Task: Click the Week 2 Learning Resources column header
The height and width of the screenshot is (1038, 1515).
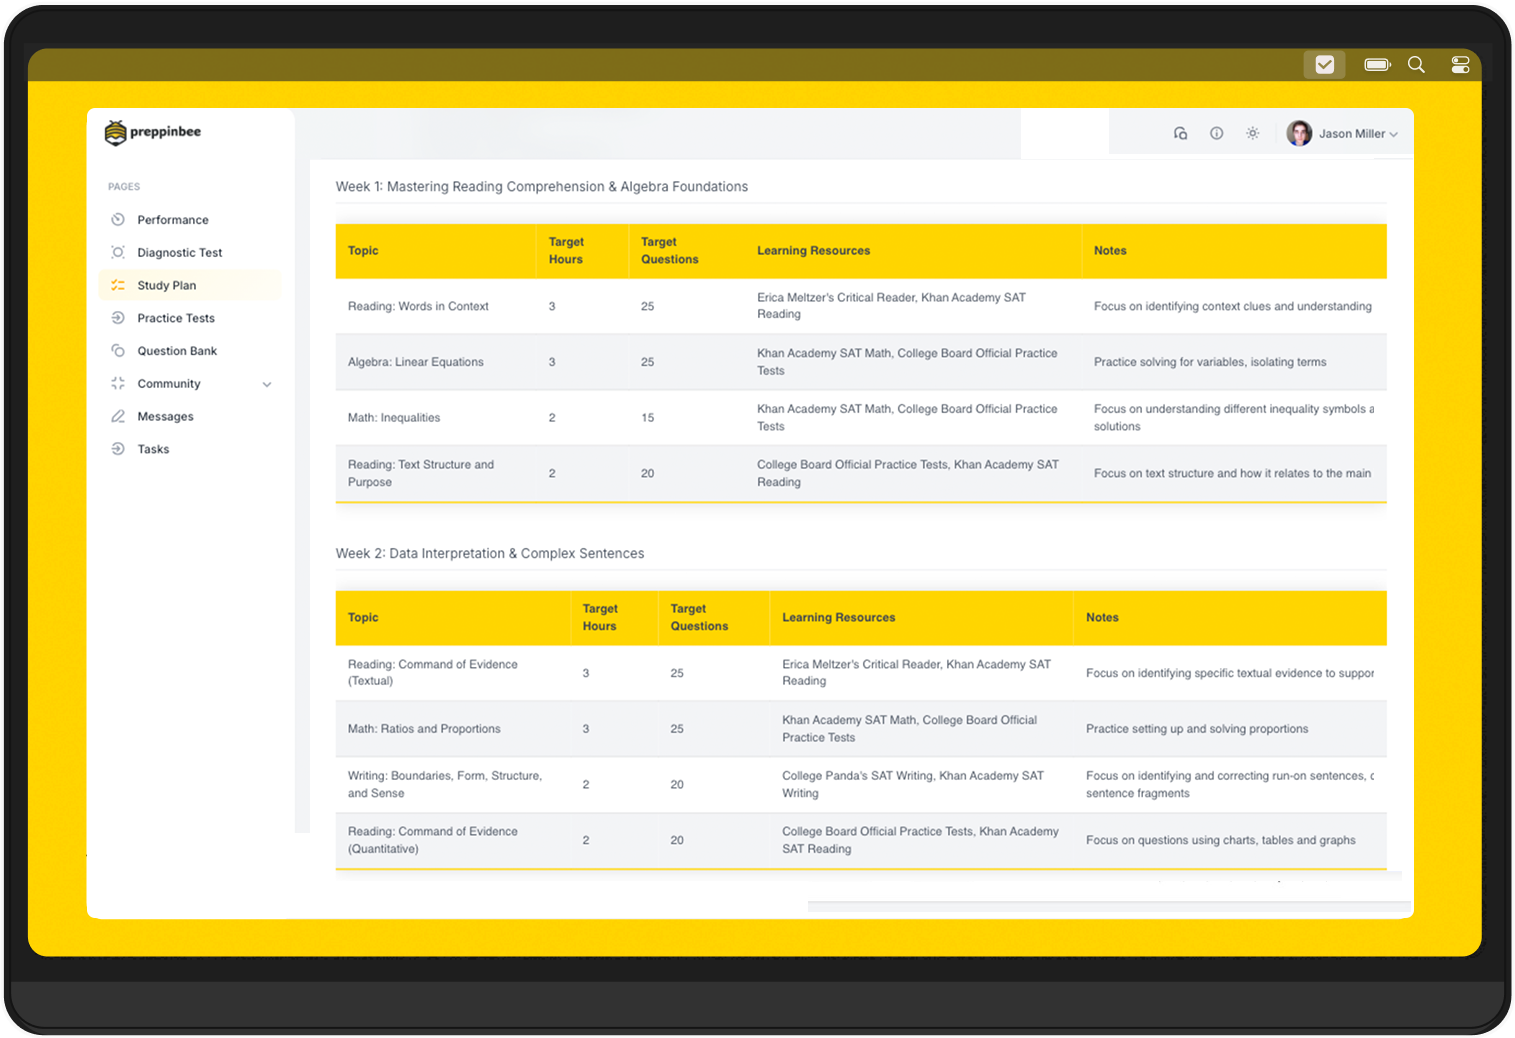Action: [x=838, y=618]
